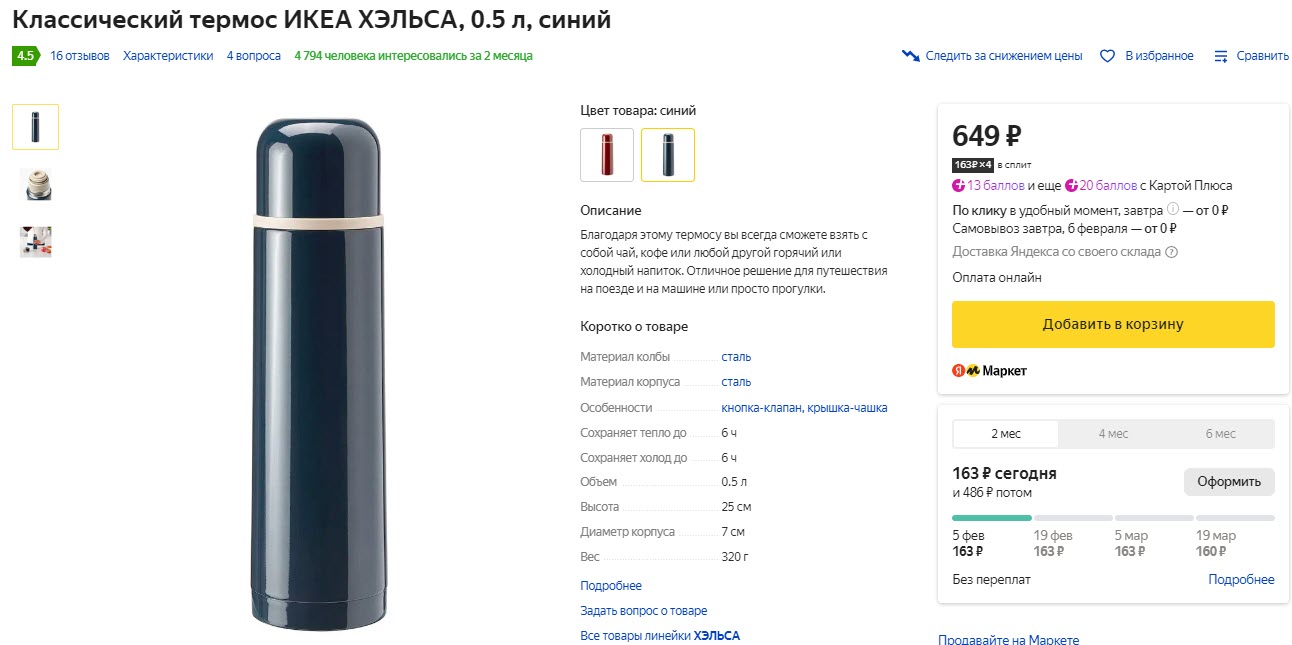Viewport: 1292px width, 645px height.
Task: Select the red thermos color variant
Action: [x=607, y=155]
